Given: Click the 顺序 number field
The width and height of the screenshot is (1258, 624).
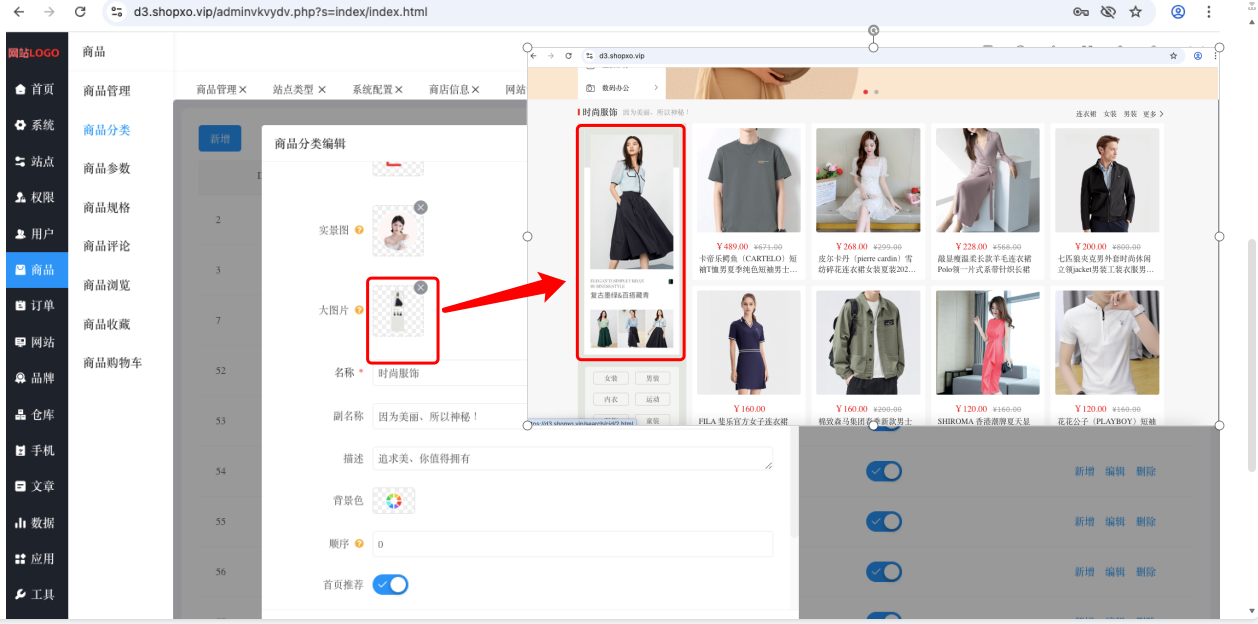Looking at the screenshot, I should point(572,544).
